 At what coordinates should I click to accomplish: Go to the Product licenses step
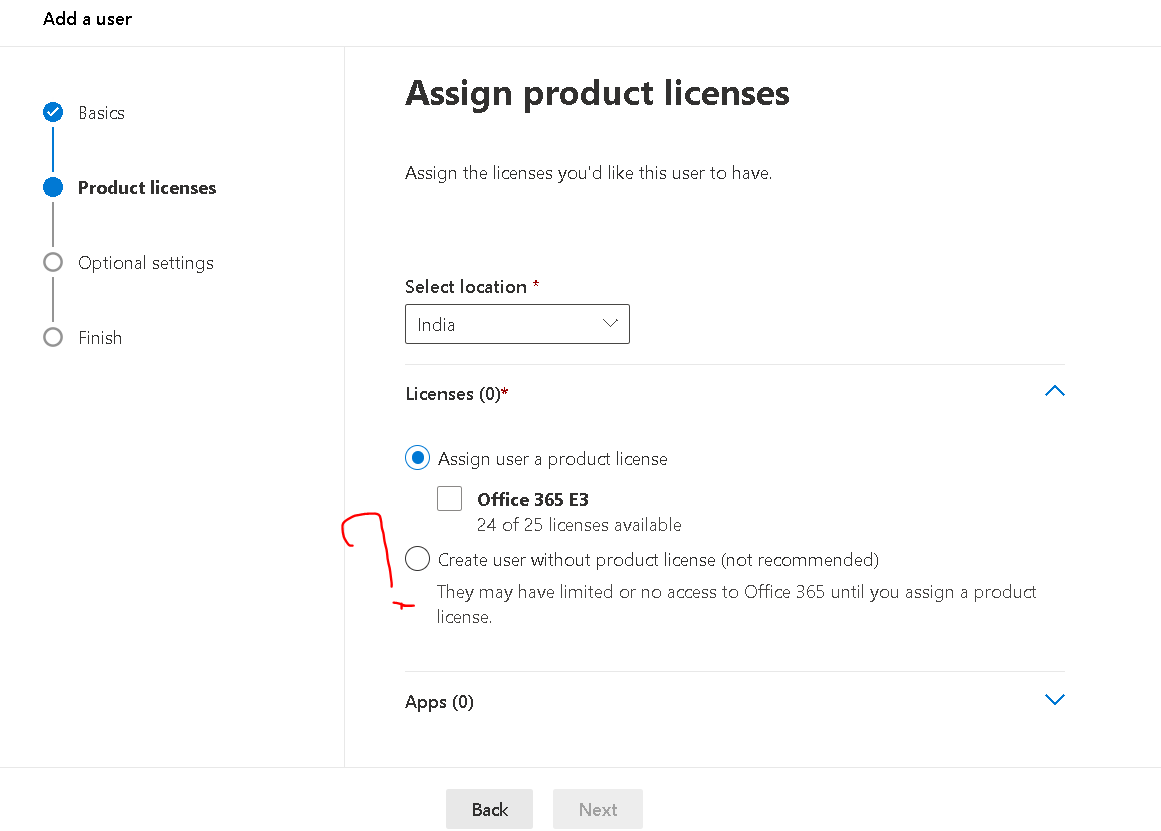tap(147, 187)
